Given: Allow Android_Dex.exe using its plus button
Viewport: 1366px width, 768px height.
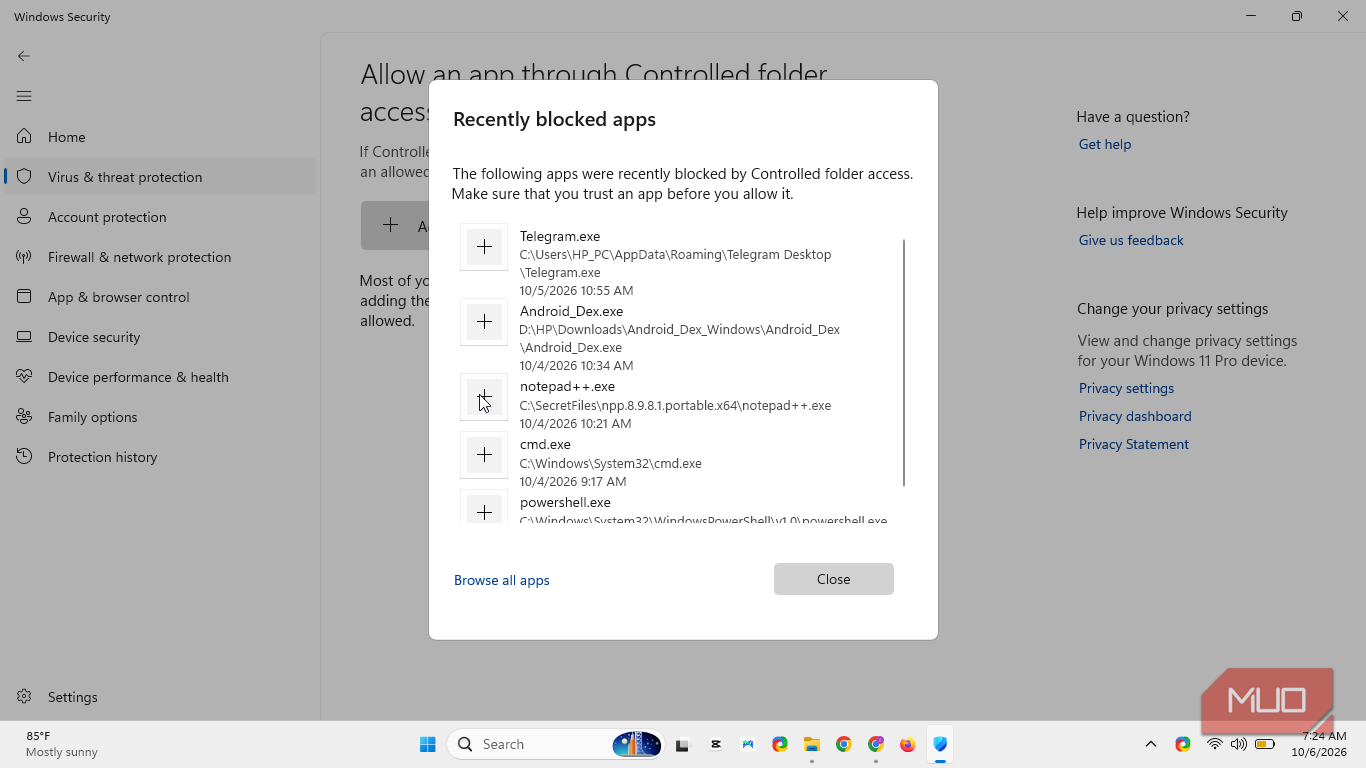Looking at the screenshot, I should [x=484, y=322].
